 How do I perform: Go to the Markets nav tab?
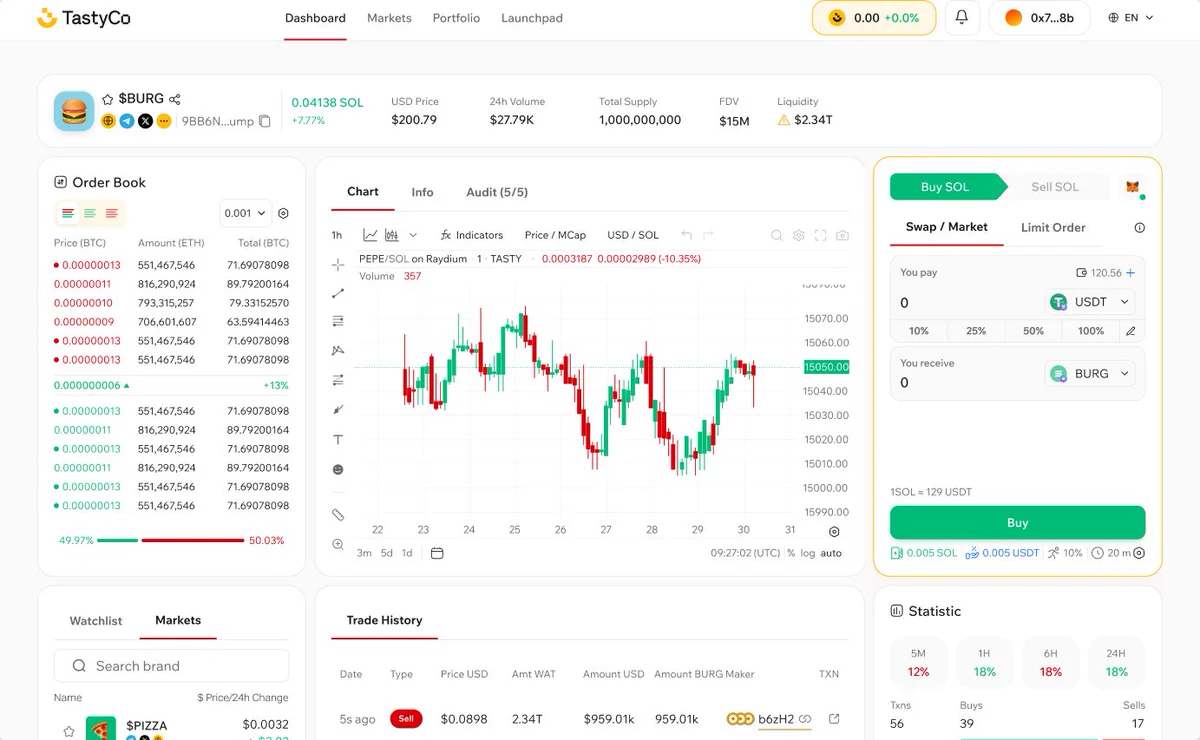389,18
